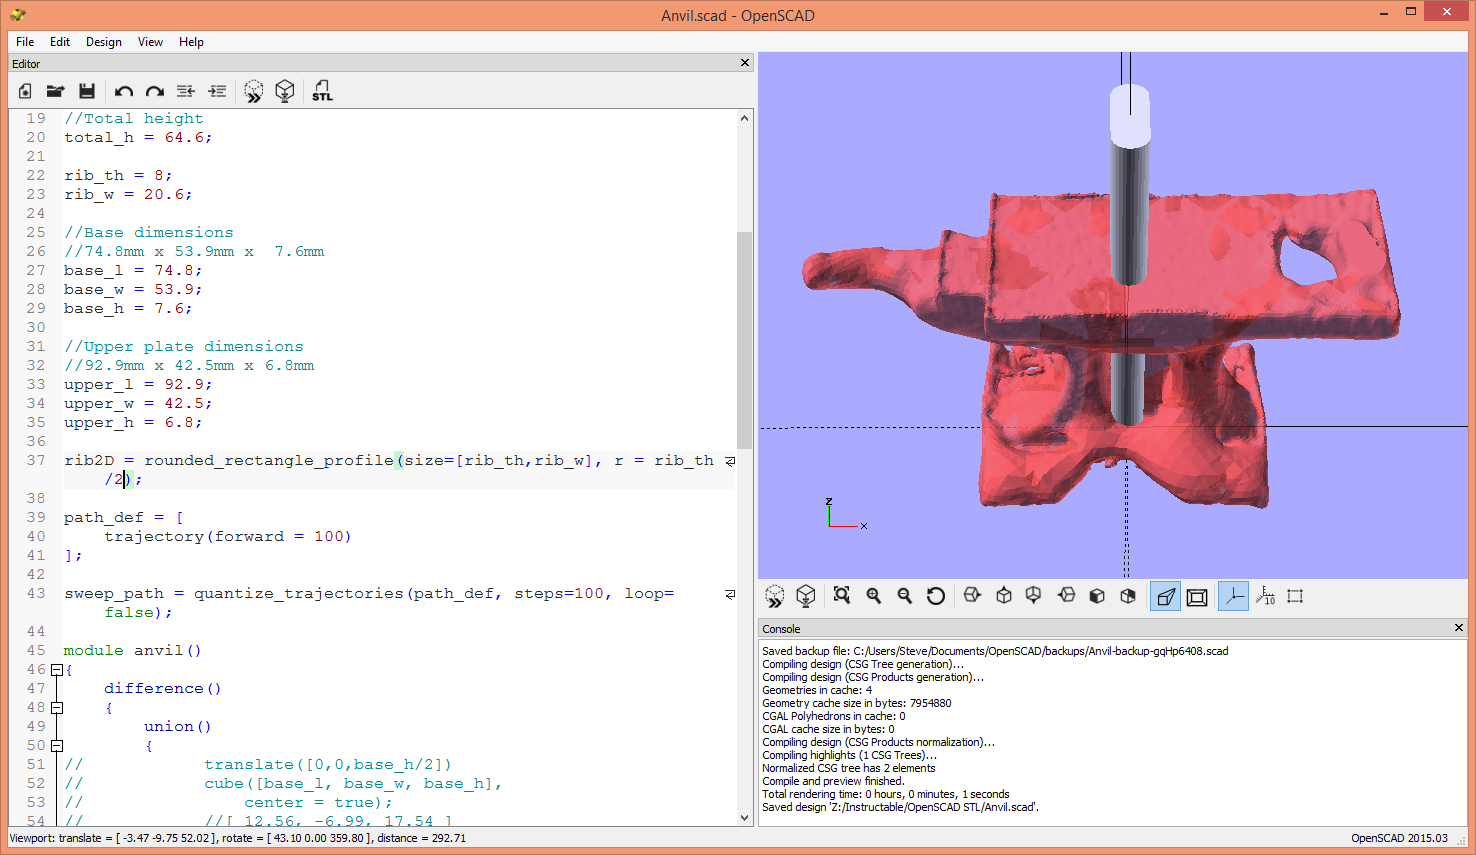Collapse the union block at line 50
Viewport: 1476px width, 855px height.
point(57,745)
